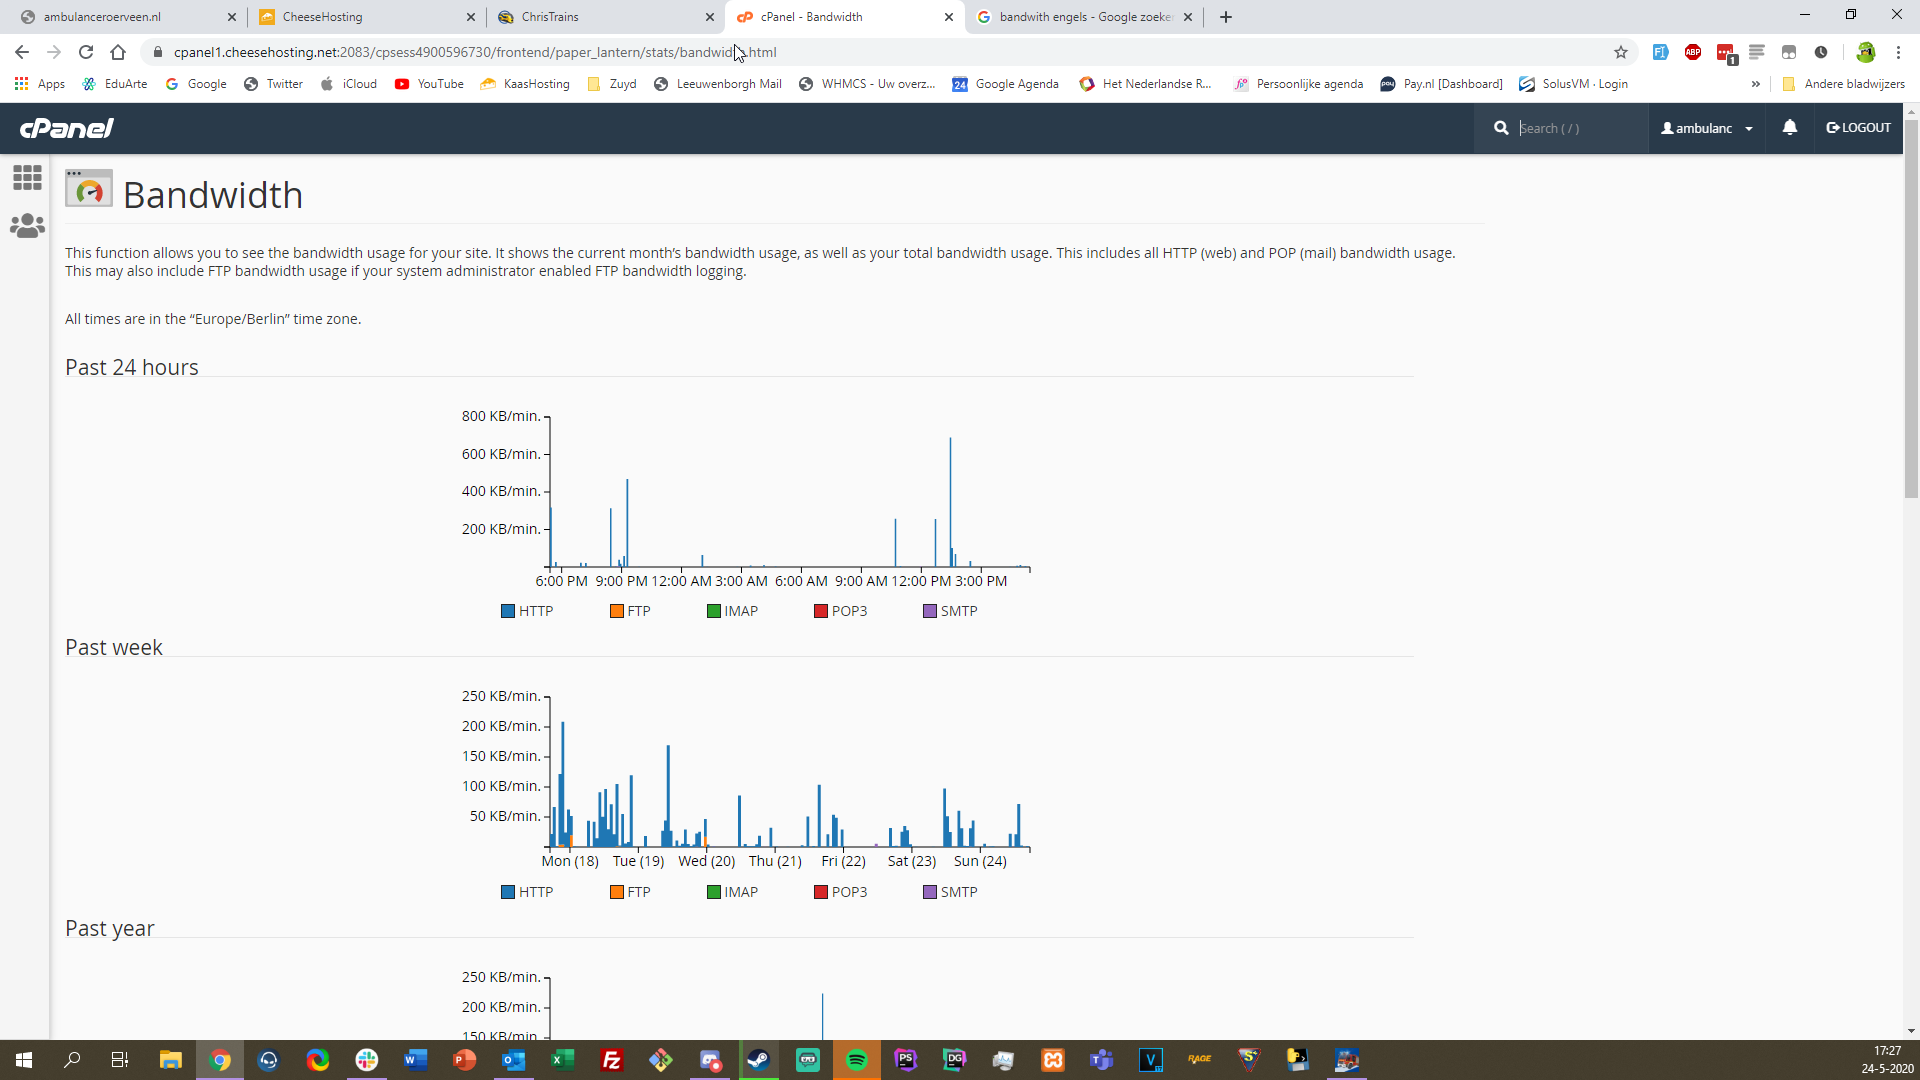This screenshot has height=1080, width=1920.
Task: Open the WHMCS bookmark link
Action: pos(867,84)
